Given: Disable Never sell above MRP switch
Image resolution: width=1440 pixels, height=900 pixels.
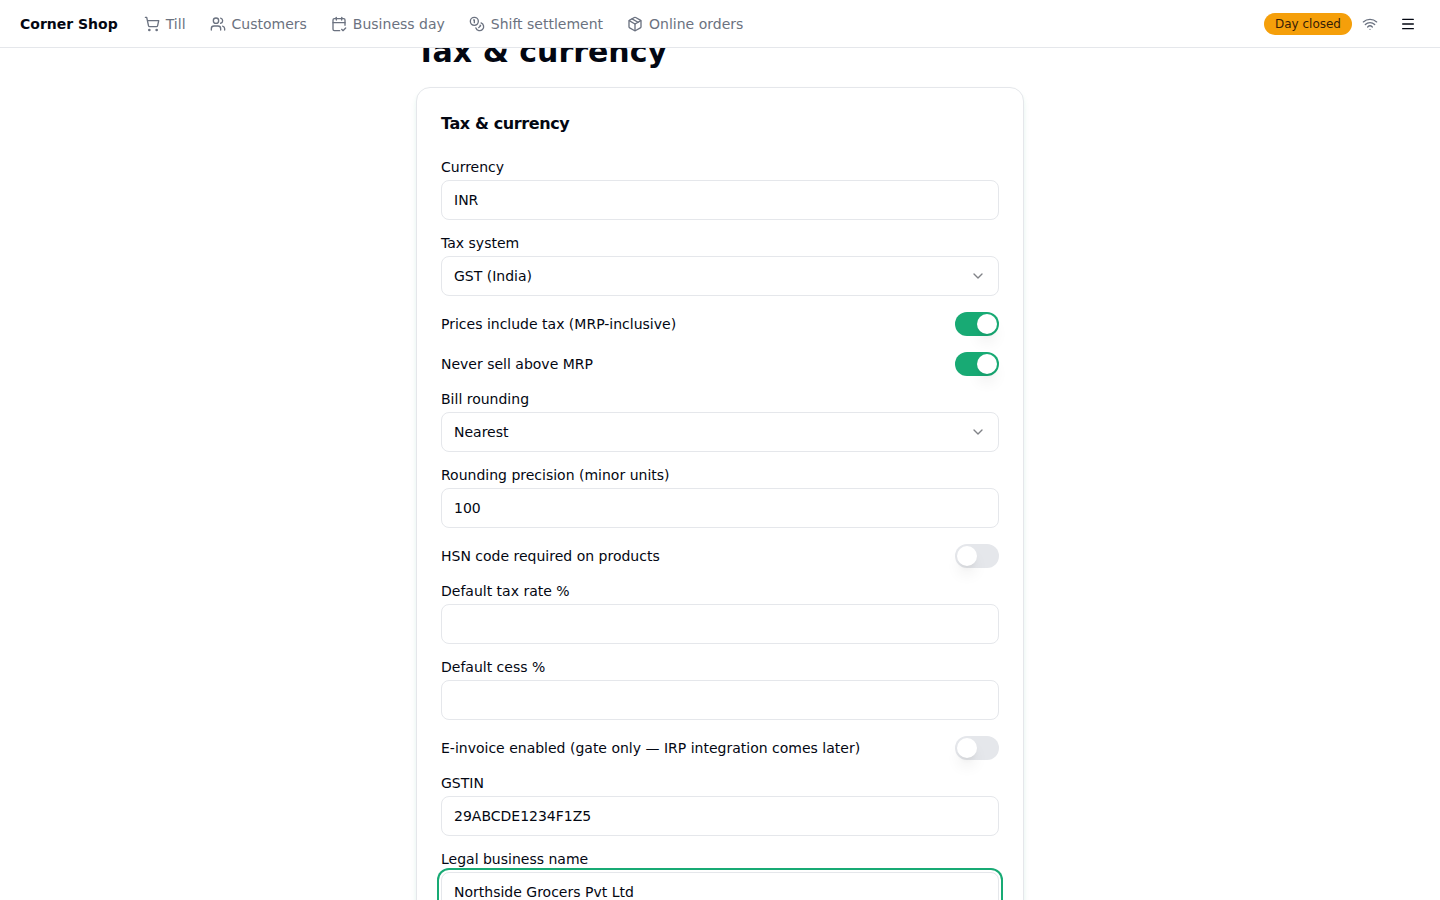Looking at the screenshot, I should click(x=977, y=364).
